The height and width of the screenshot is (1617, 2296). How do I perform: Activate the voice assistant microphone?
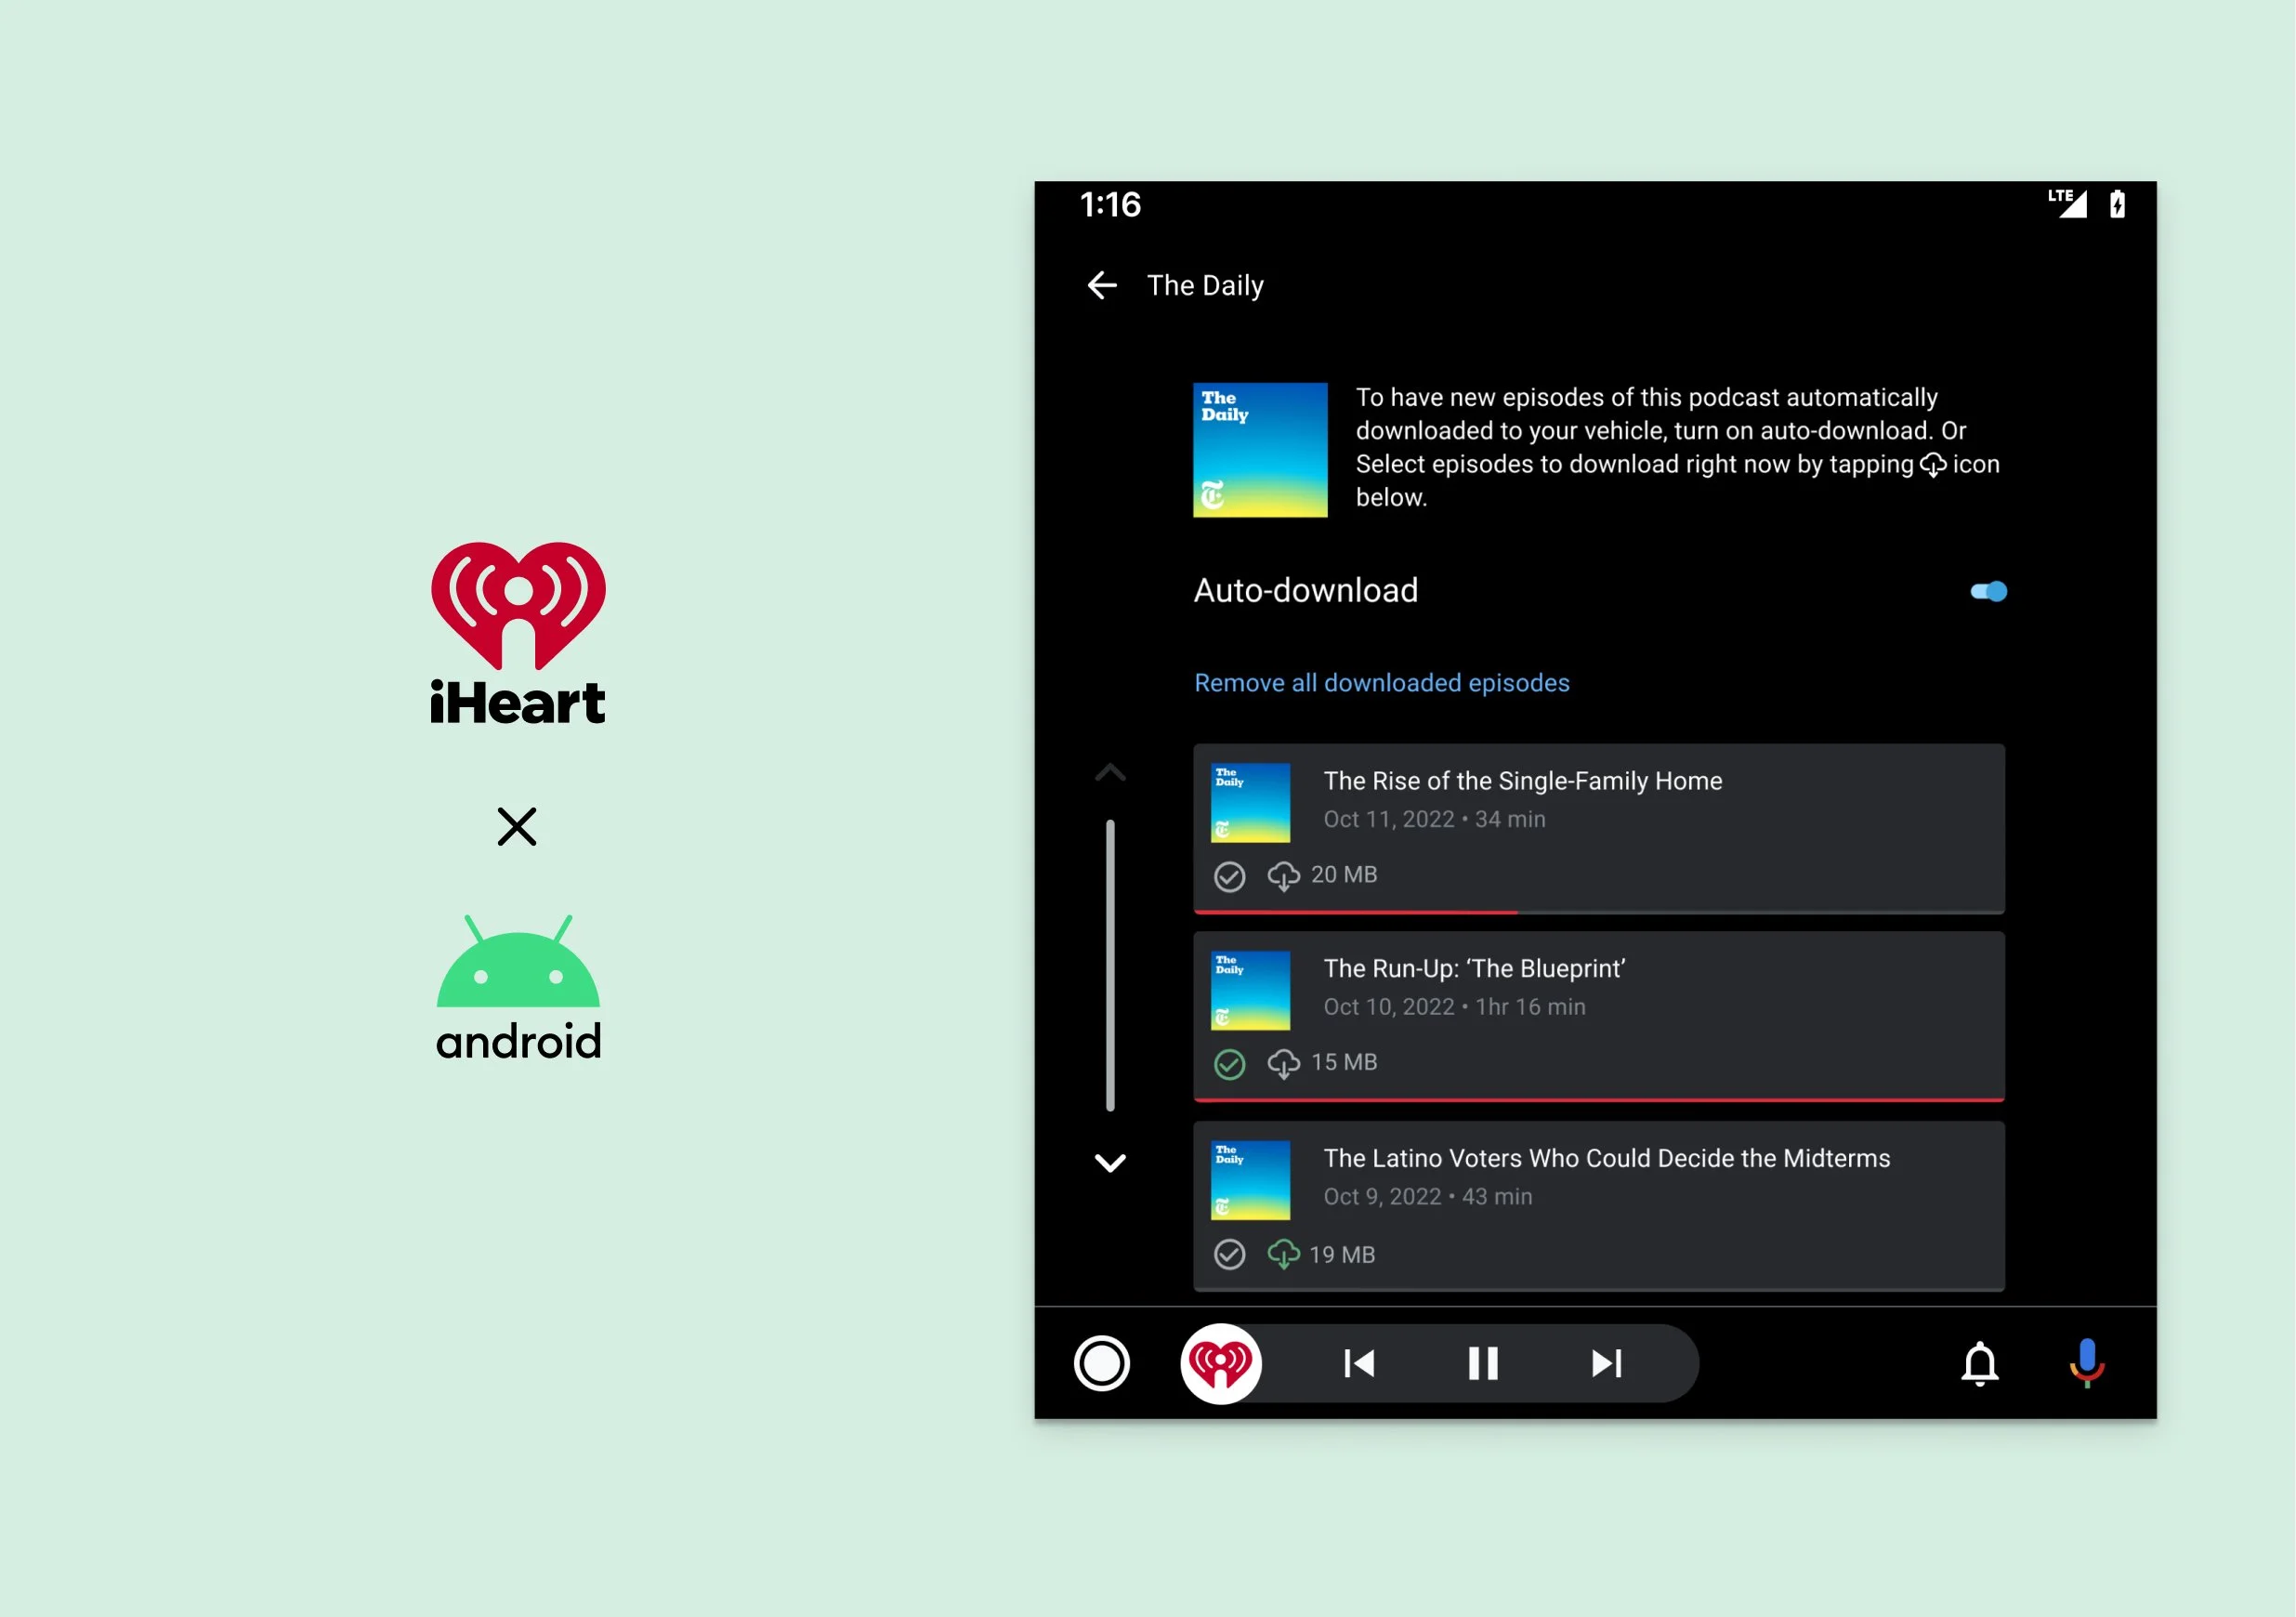(x=2086, y=1363)
